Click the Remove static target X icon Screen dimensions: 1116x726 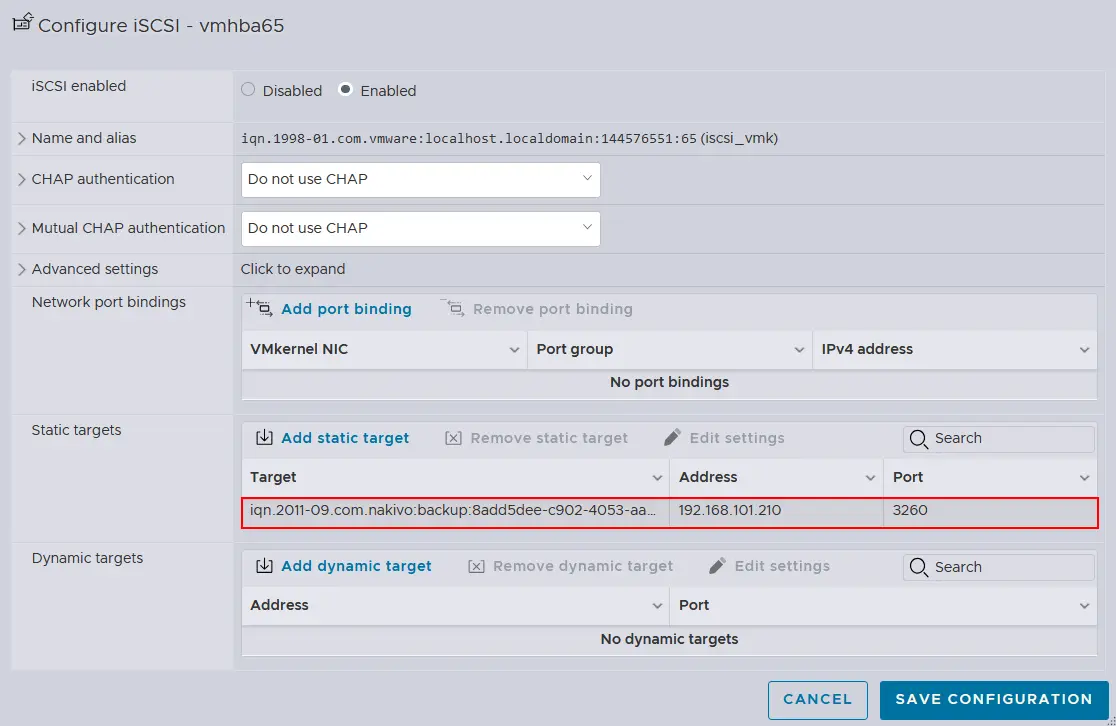pyautogui.click(x=453, y=438)
